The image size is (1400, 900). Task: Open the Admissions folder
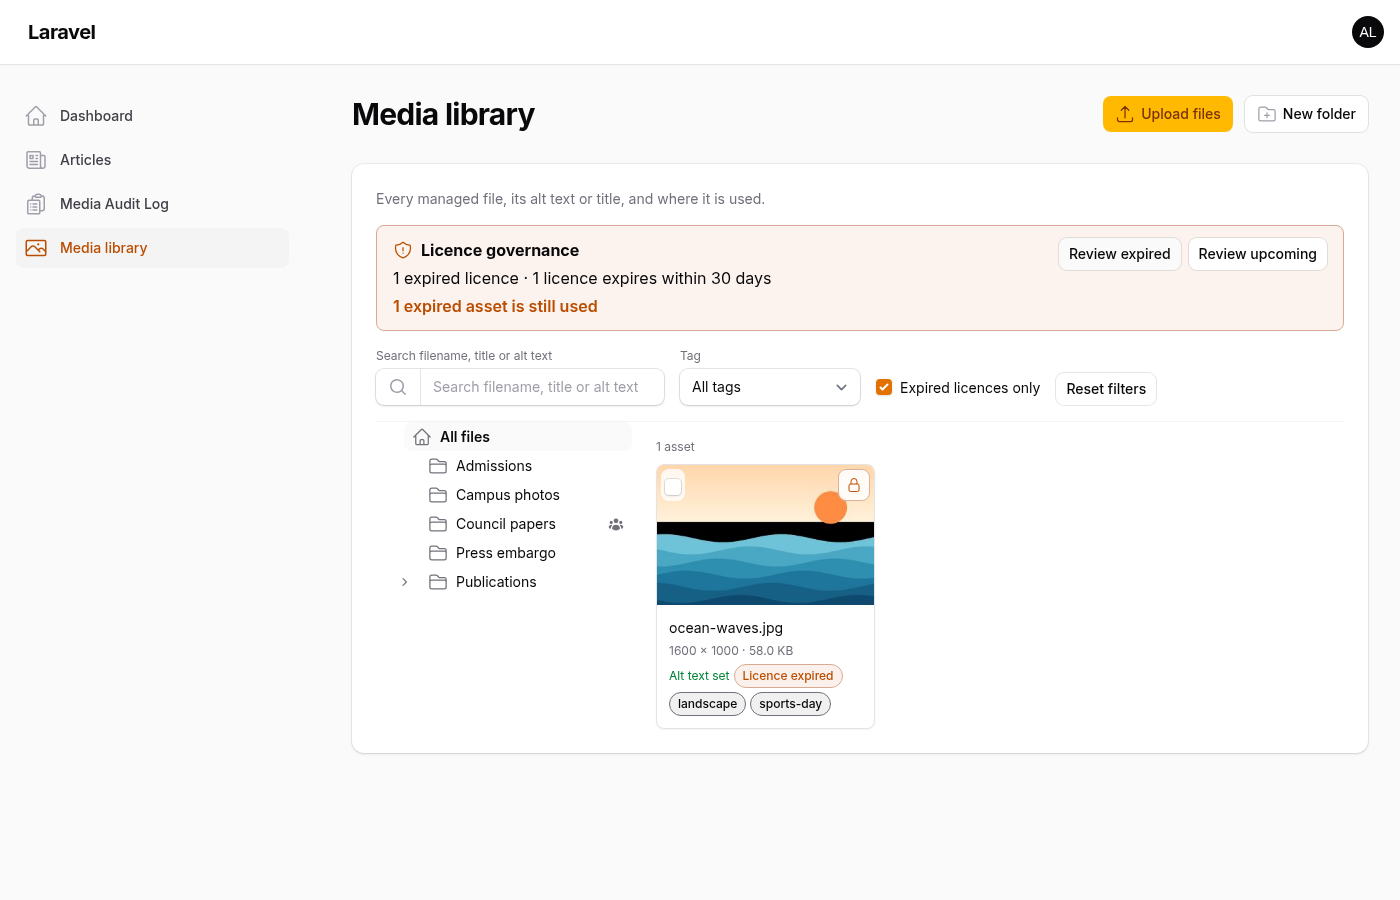[494, 466]
